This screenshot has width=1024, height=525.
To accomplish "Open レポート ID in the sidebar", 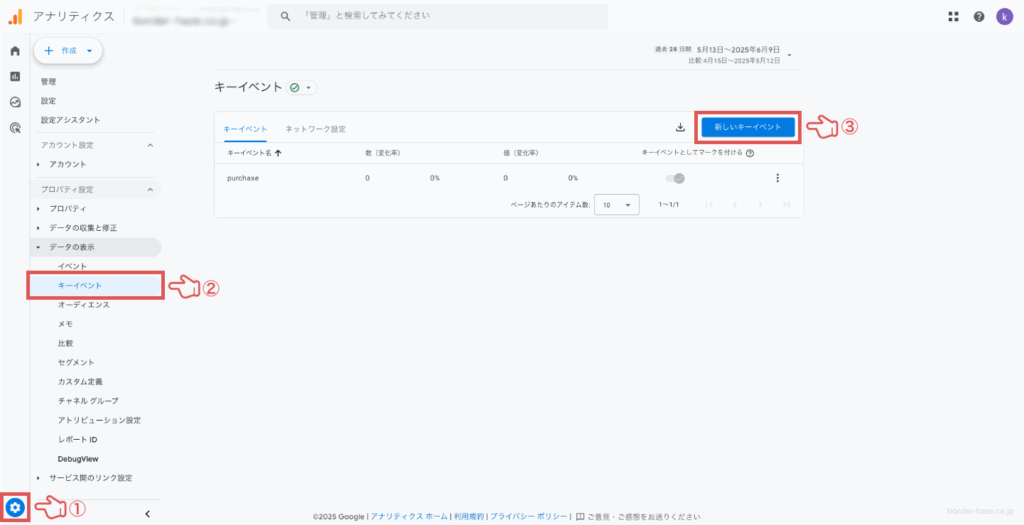I will [x=78, y=439].
